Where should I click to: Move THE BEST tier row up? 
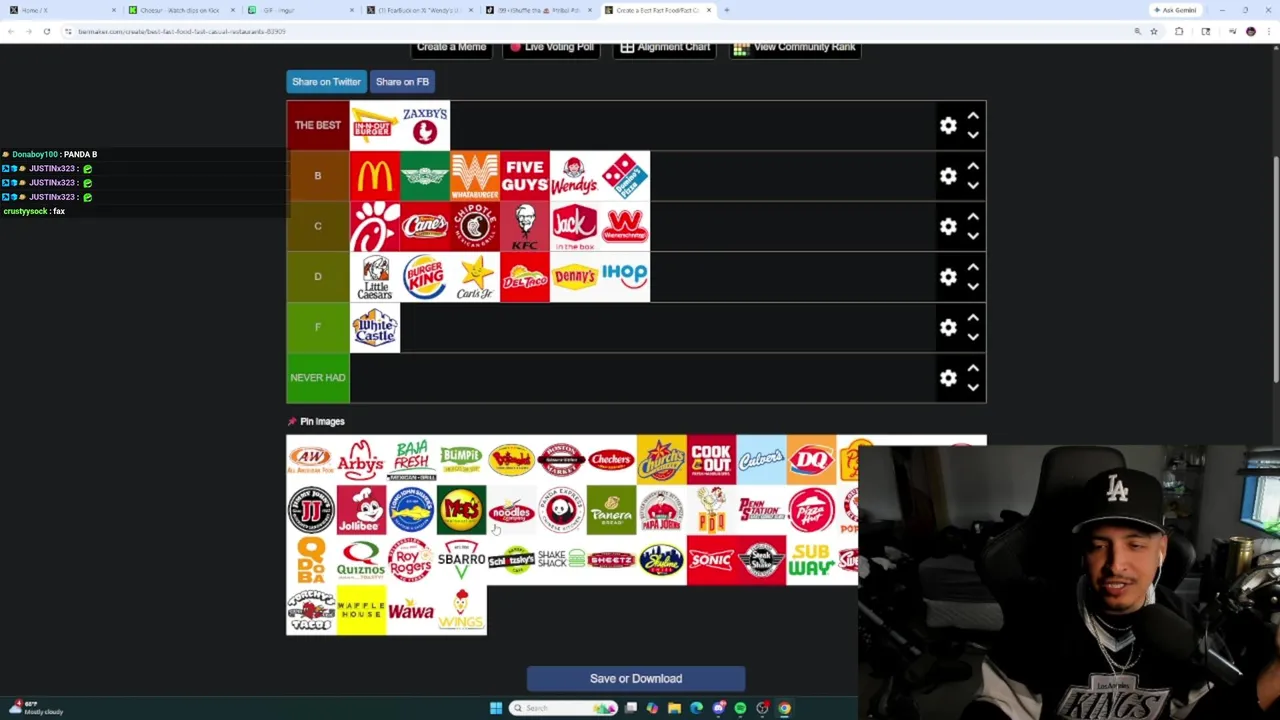tap(973, 116)
